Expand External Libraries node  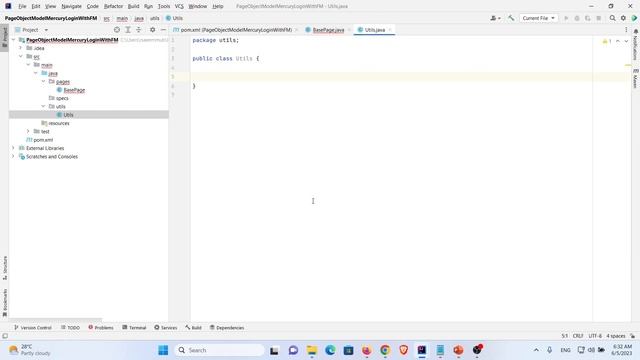[13, 148]
